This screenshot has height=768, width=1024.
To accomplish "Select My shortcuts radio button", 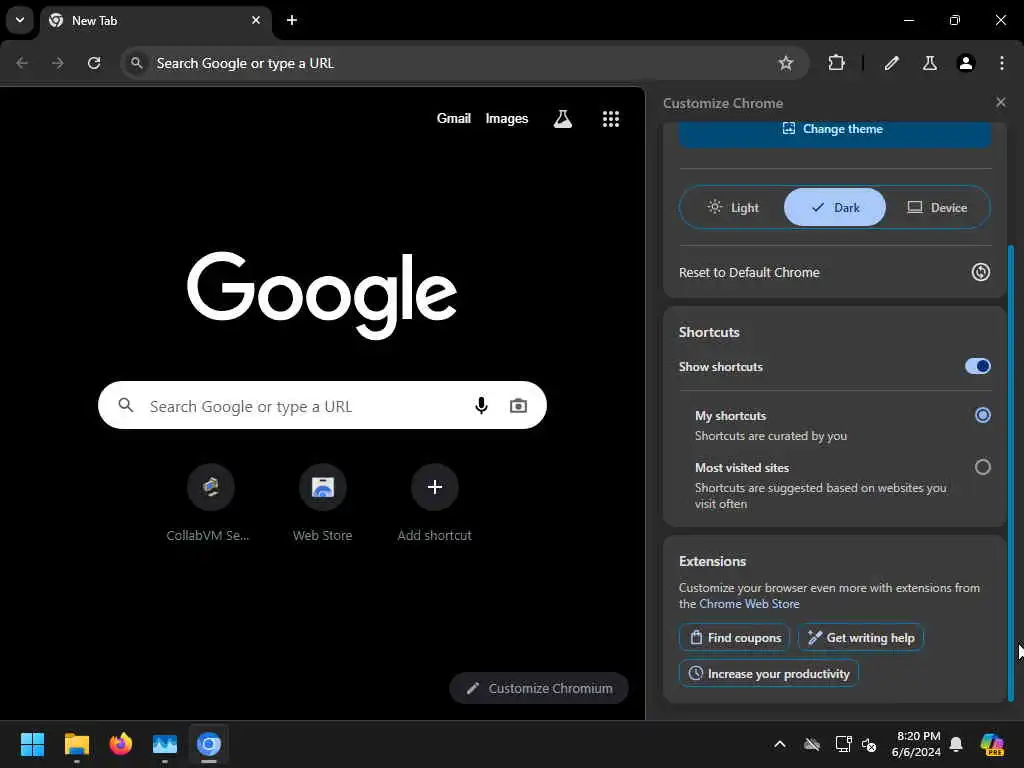I will 982,415.
